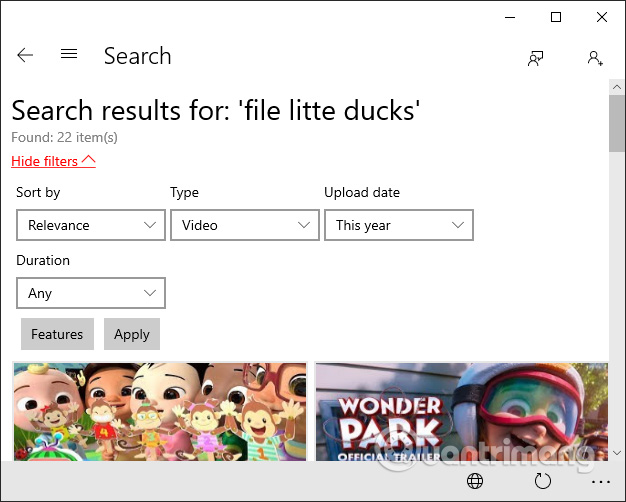The width and height of the screenshot is (626, 502).
Task: Click the 'Found: 22 item(s)' text
Action: click(x=64, y=137)
